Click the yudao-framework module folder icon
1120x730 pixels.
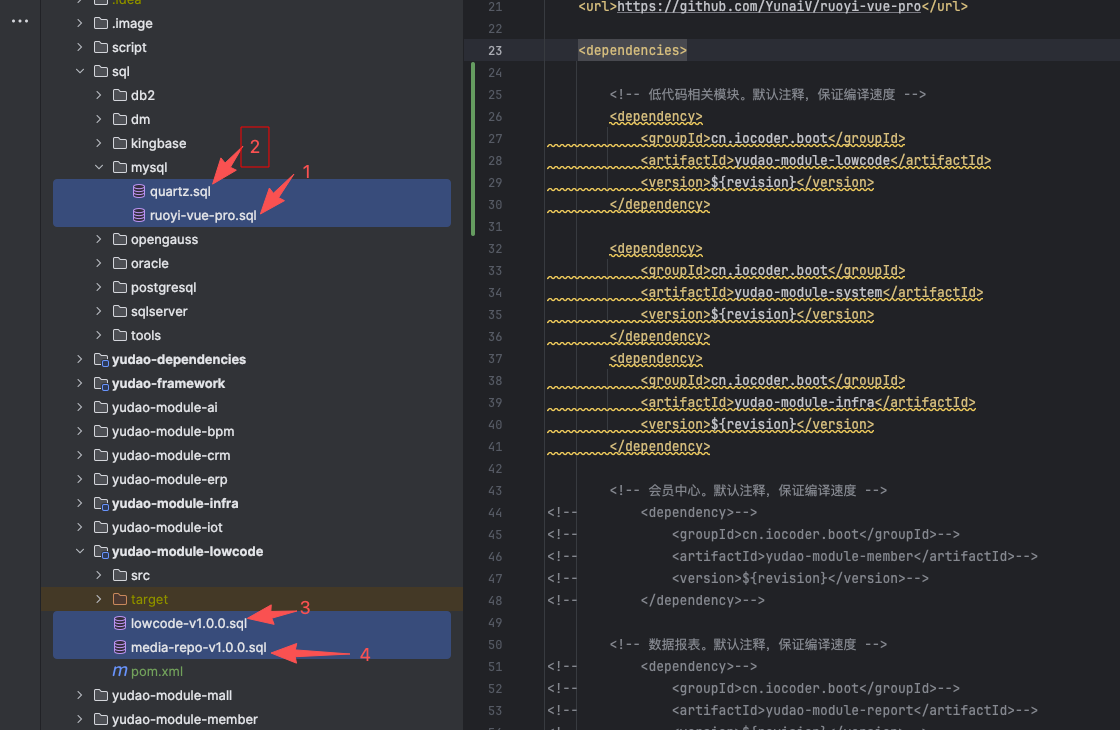coord(100,383)
